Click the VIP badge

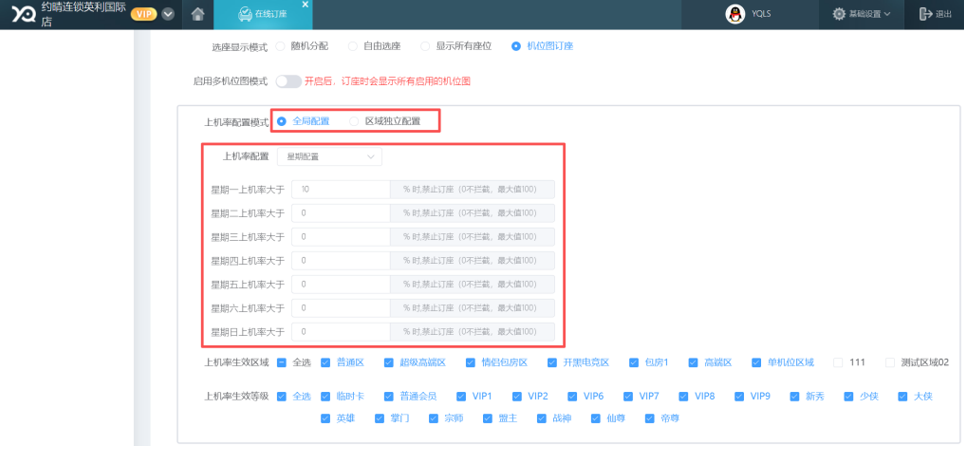144,14
